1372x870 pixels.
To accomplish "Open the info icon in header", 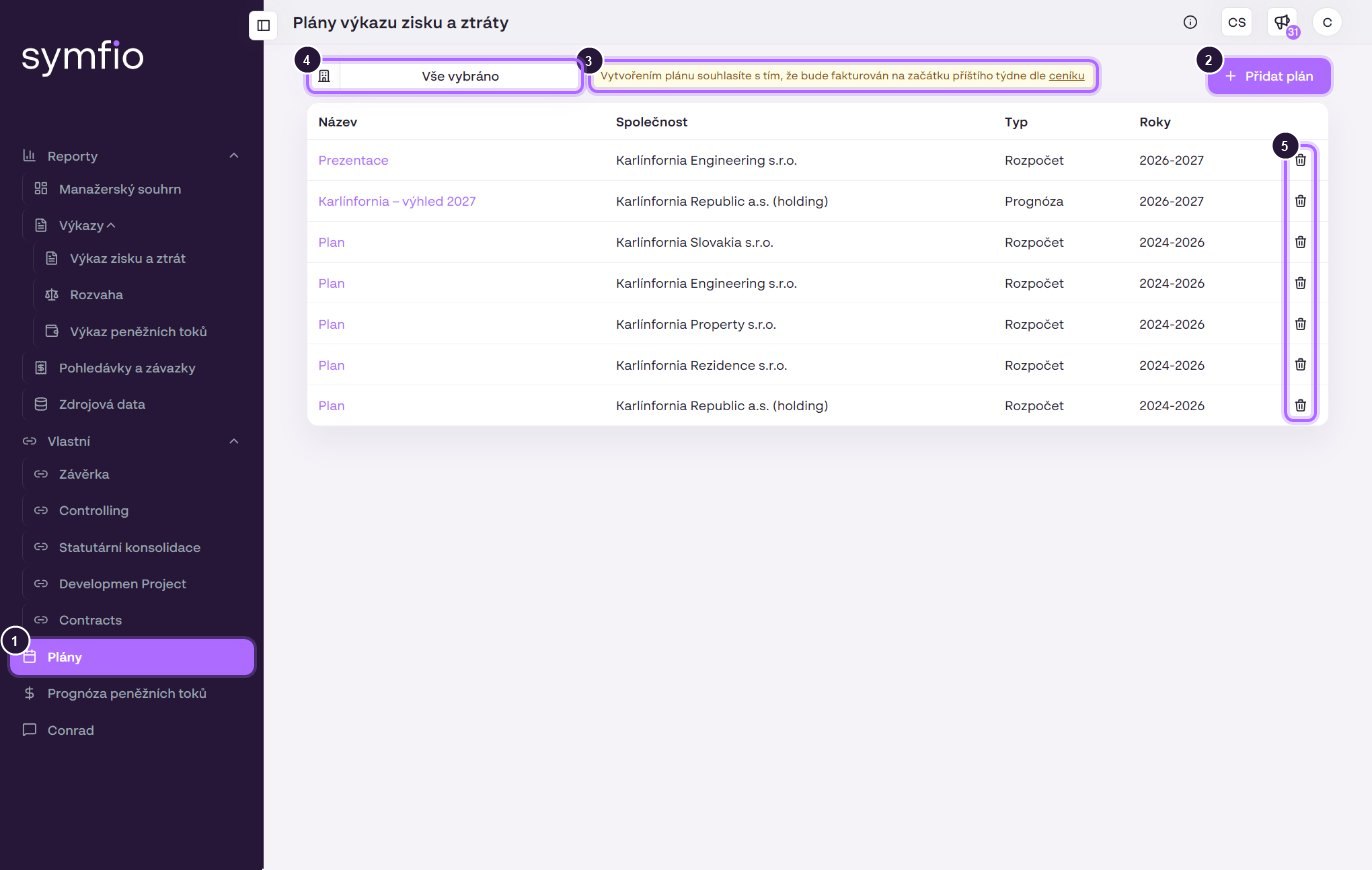I will (1190, 22).
